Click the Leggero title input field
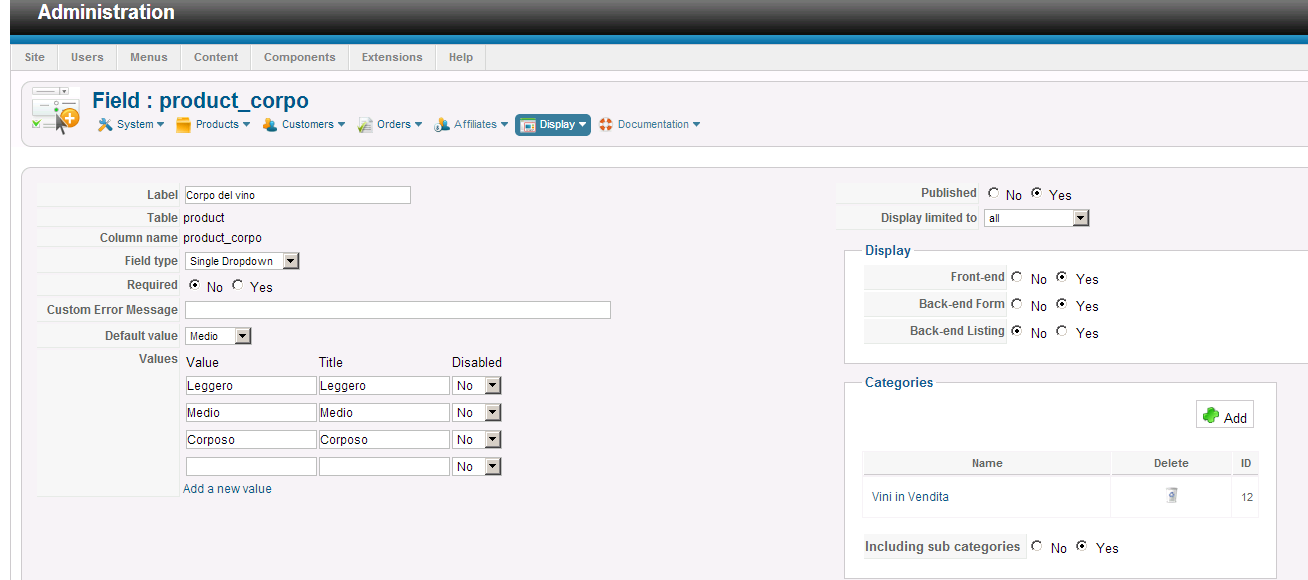The height and width of the screenshot is (580, 1308). click(x=384, y=385)
